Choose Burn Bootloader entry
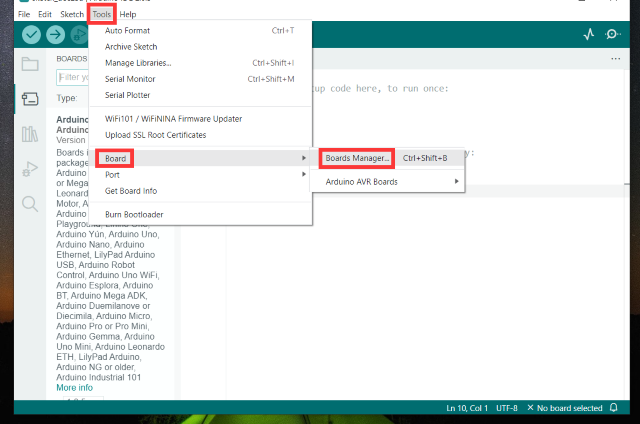640x424 pixels. [200, 215]
